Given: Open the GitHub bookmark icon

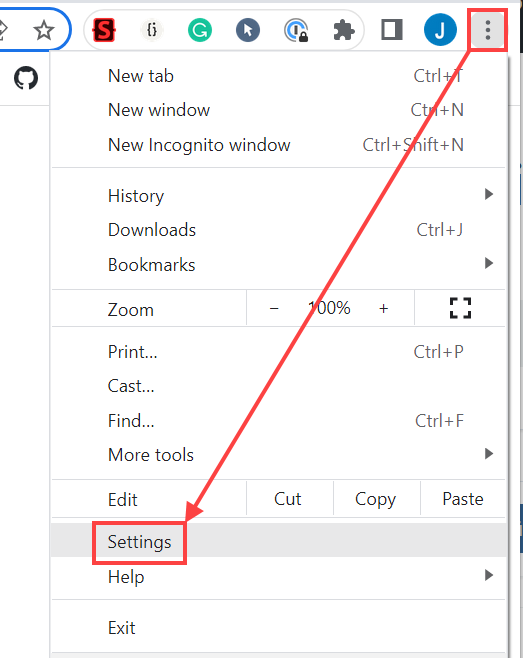Looking at the screenshot, I should [26, 78].
